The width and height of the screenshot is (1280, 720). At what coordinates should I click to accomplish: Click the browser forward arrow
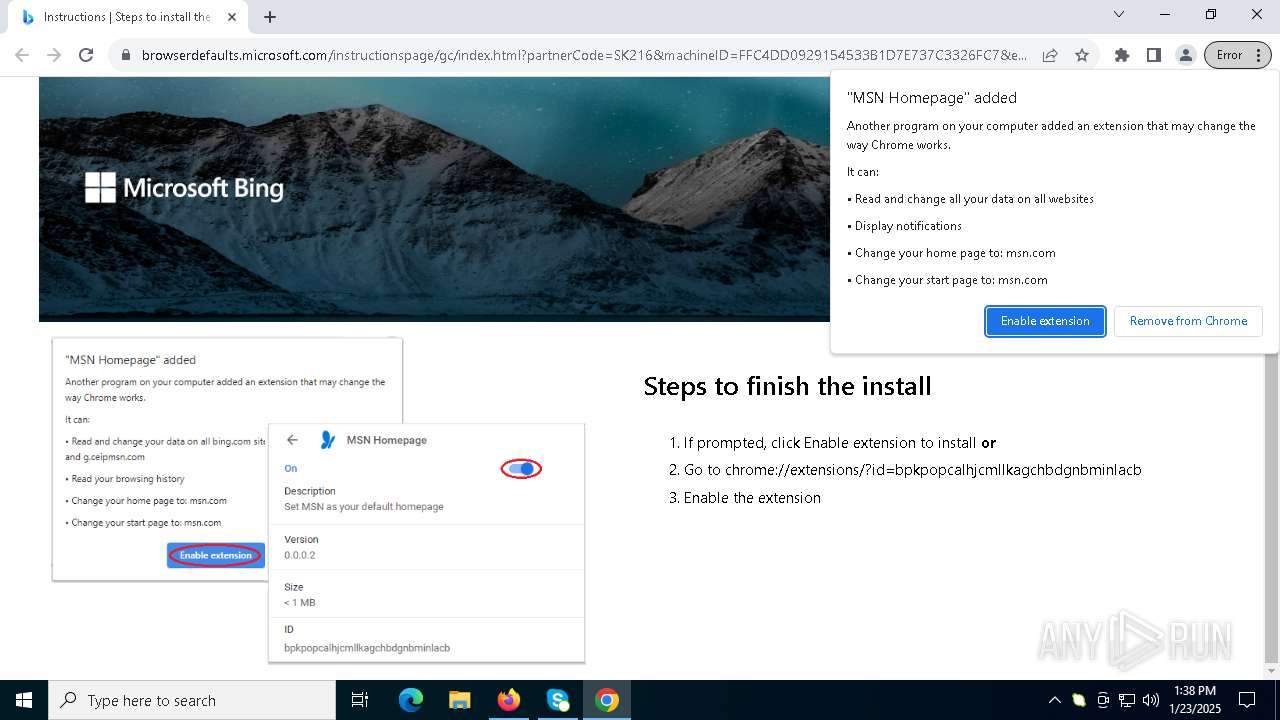(54, 55)
